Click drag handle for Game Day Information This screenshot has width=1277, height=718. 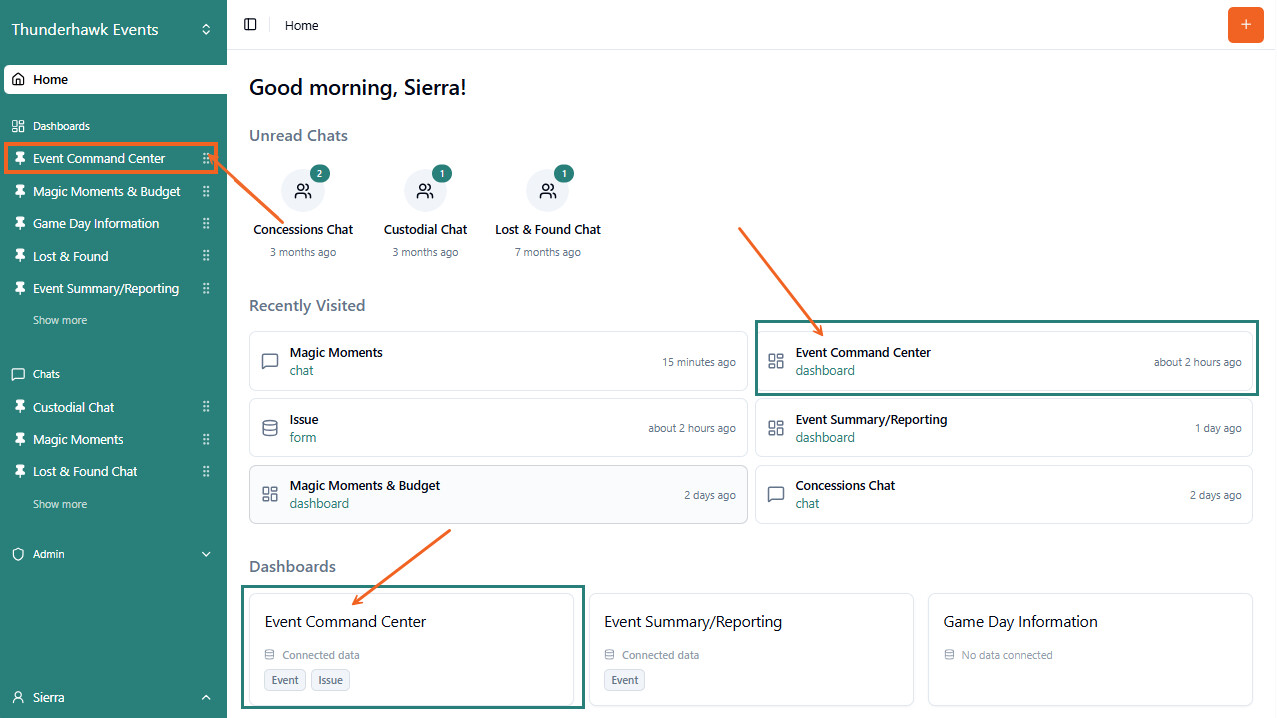(x=206, y=223)
